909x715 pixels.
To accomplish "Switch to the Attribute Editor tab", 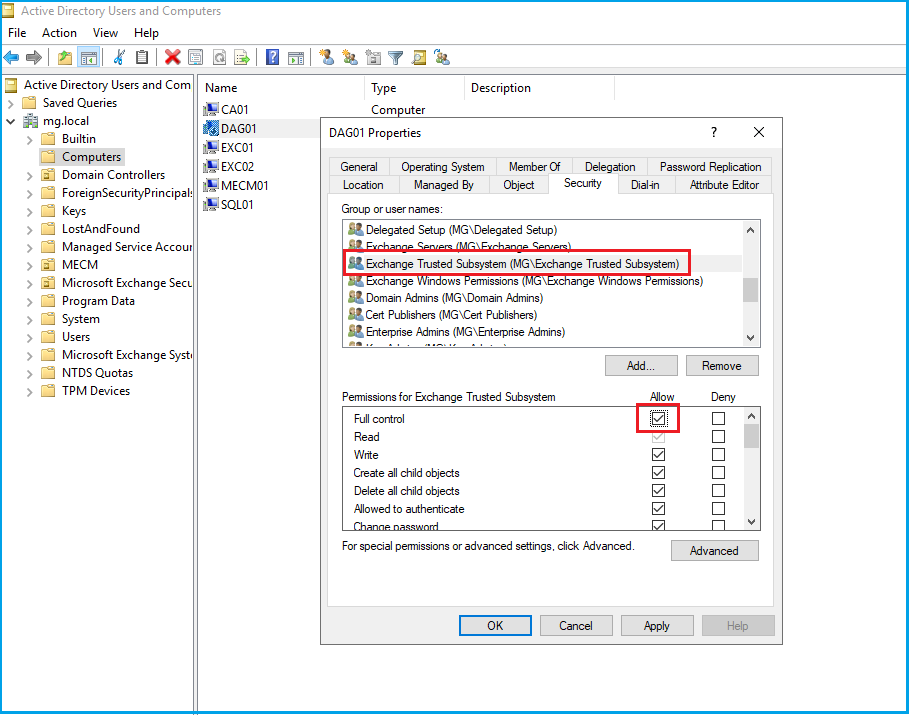I will pyautogui.click(x=724, y=185).
